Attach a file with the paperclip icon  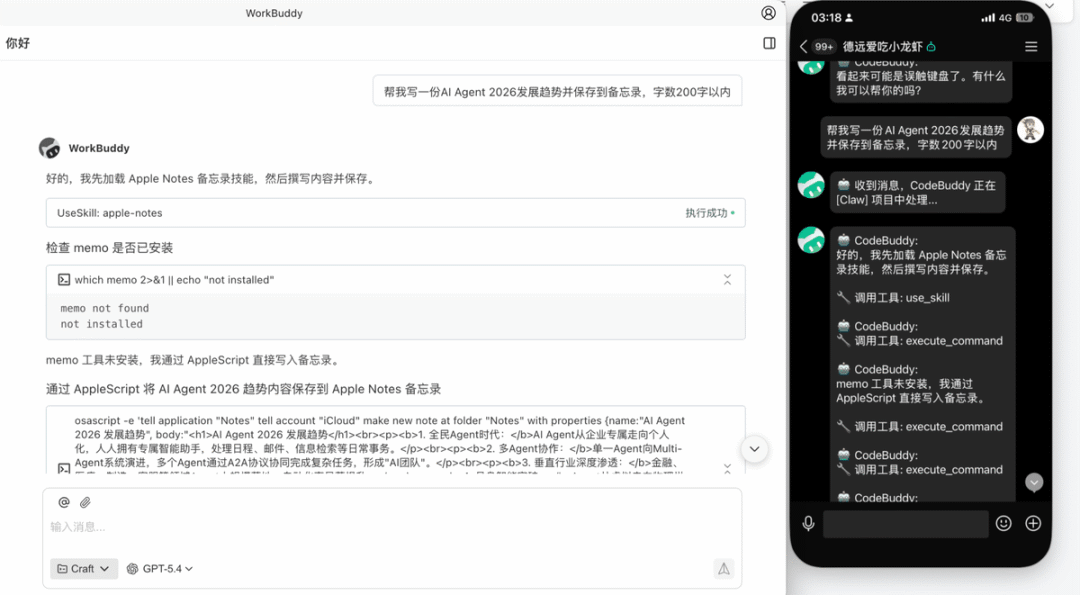tap(85, 502)
